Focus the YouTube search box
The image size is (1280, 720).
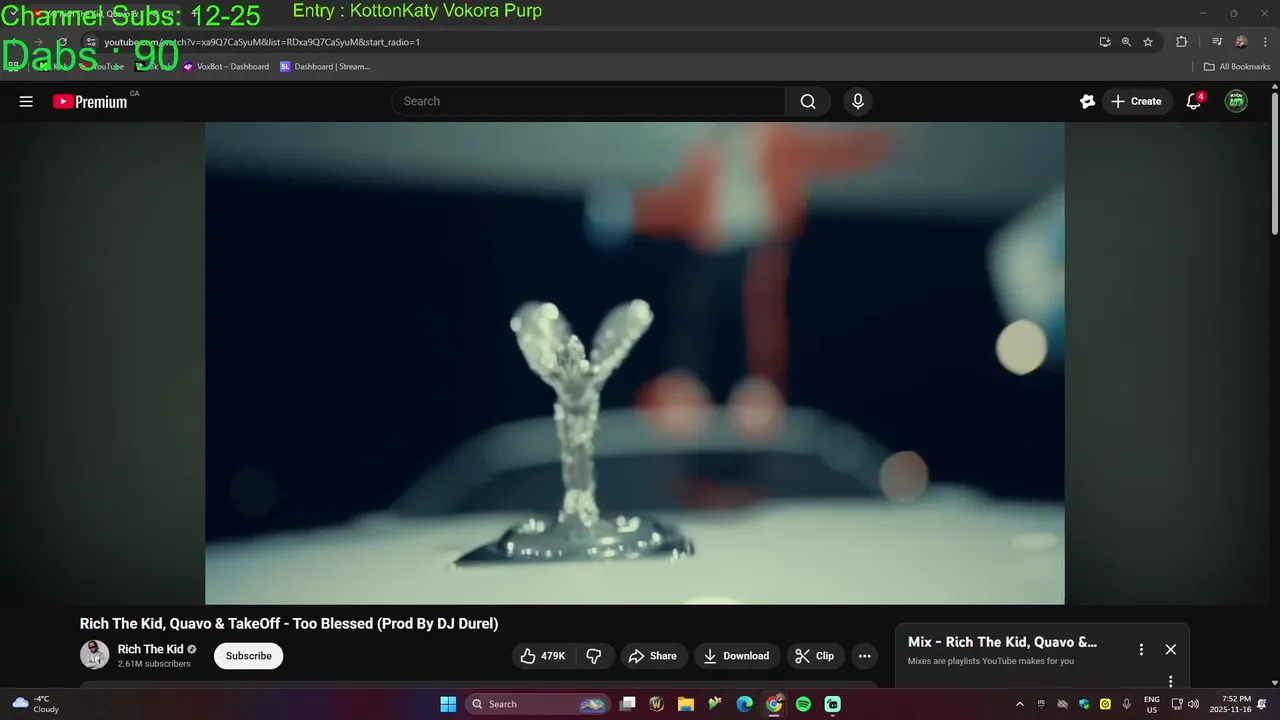click(x=588, y=101)
